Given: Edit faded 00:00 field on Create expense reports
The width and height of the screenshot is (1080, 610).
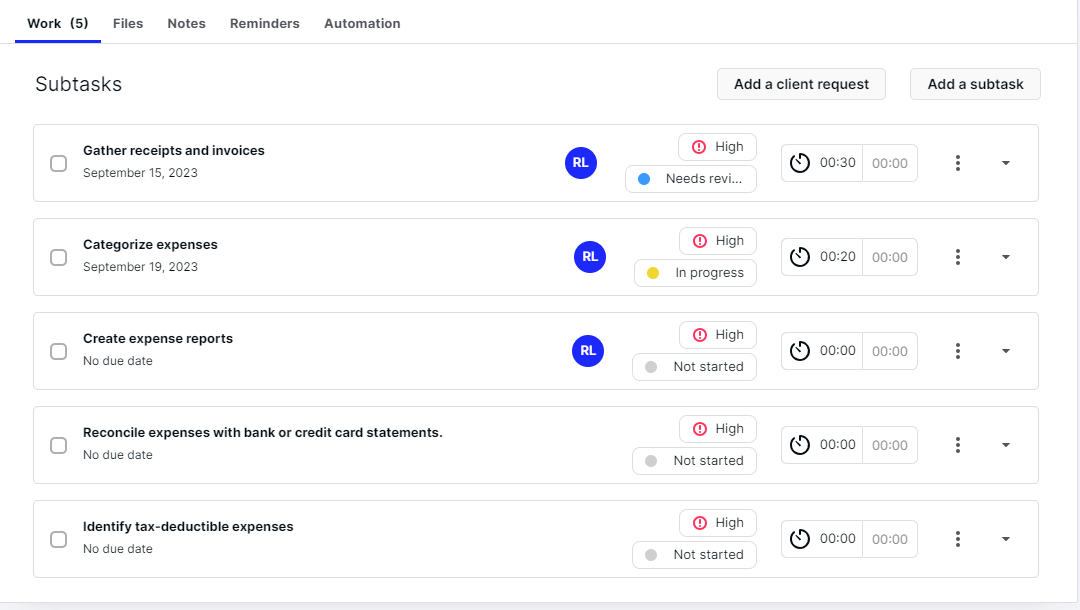Looking at the screenshot, I should (x=890, y=351).
